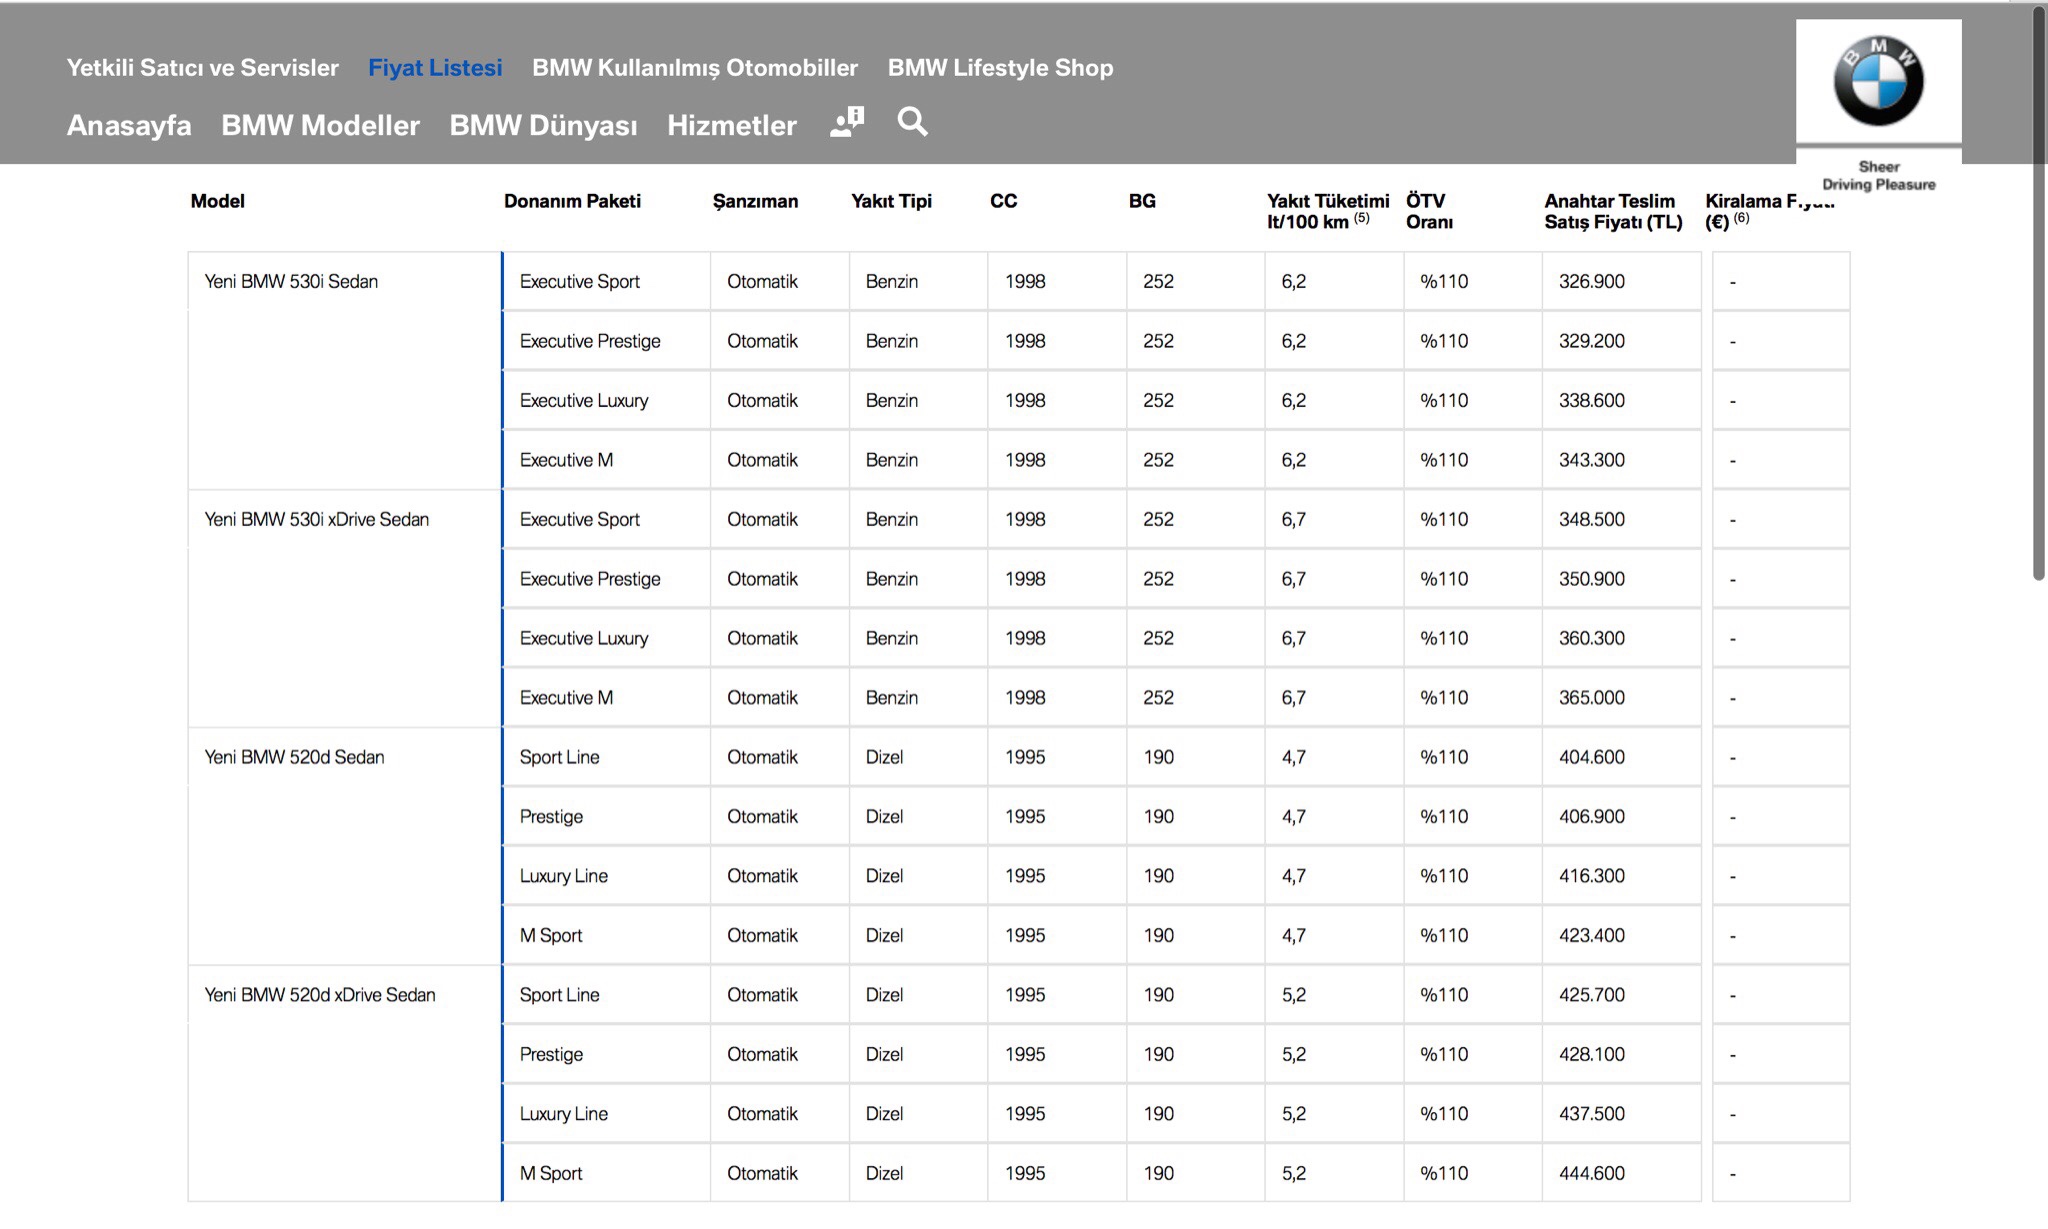This screenshot has width=2048, height=1229.
Task: Select the Fiyat Listesi link
Action: (x=435, y=67)
